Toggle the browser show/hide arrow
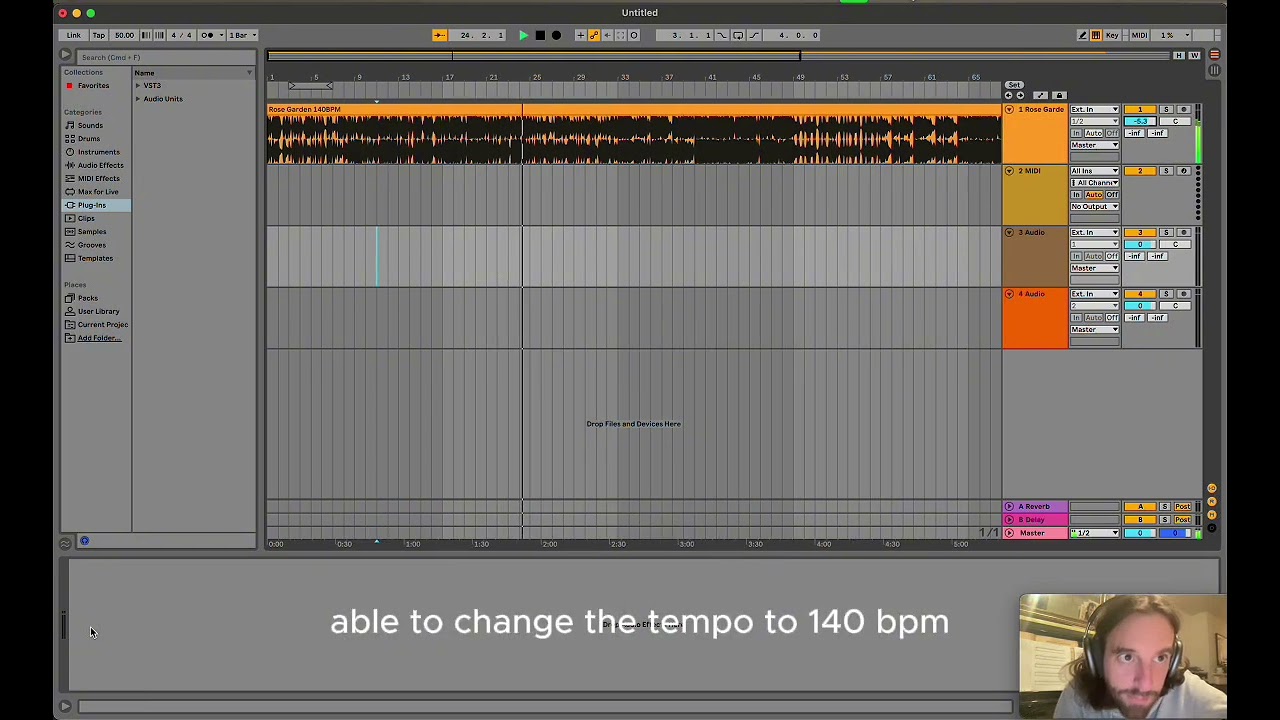The image size is (1280, 720). point(65,56)
